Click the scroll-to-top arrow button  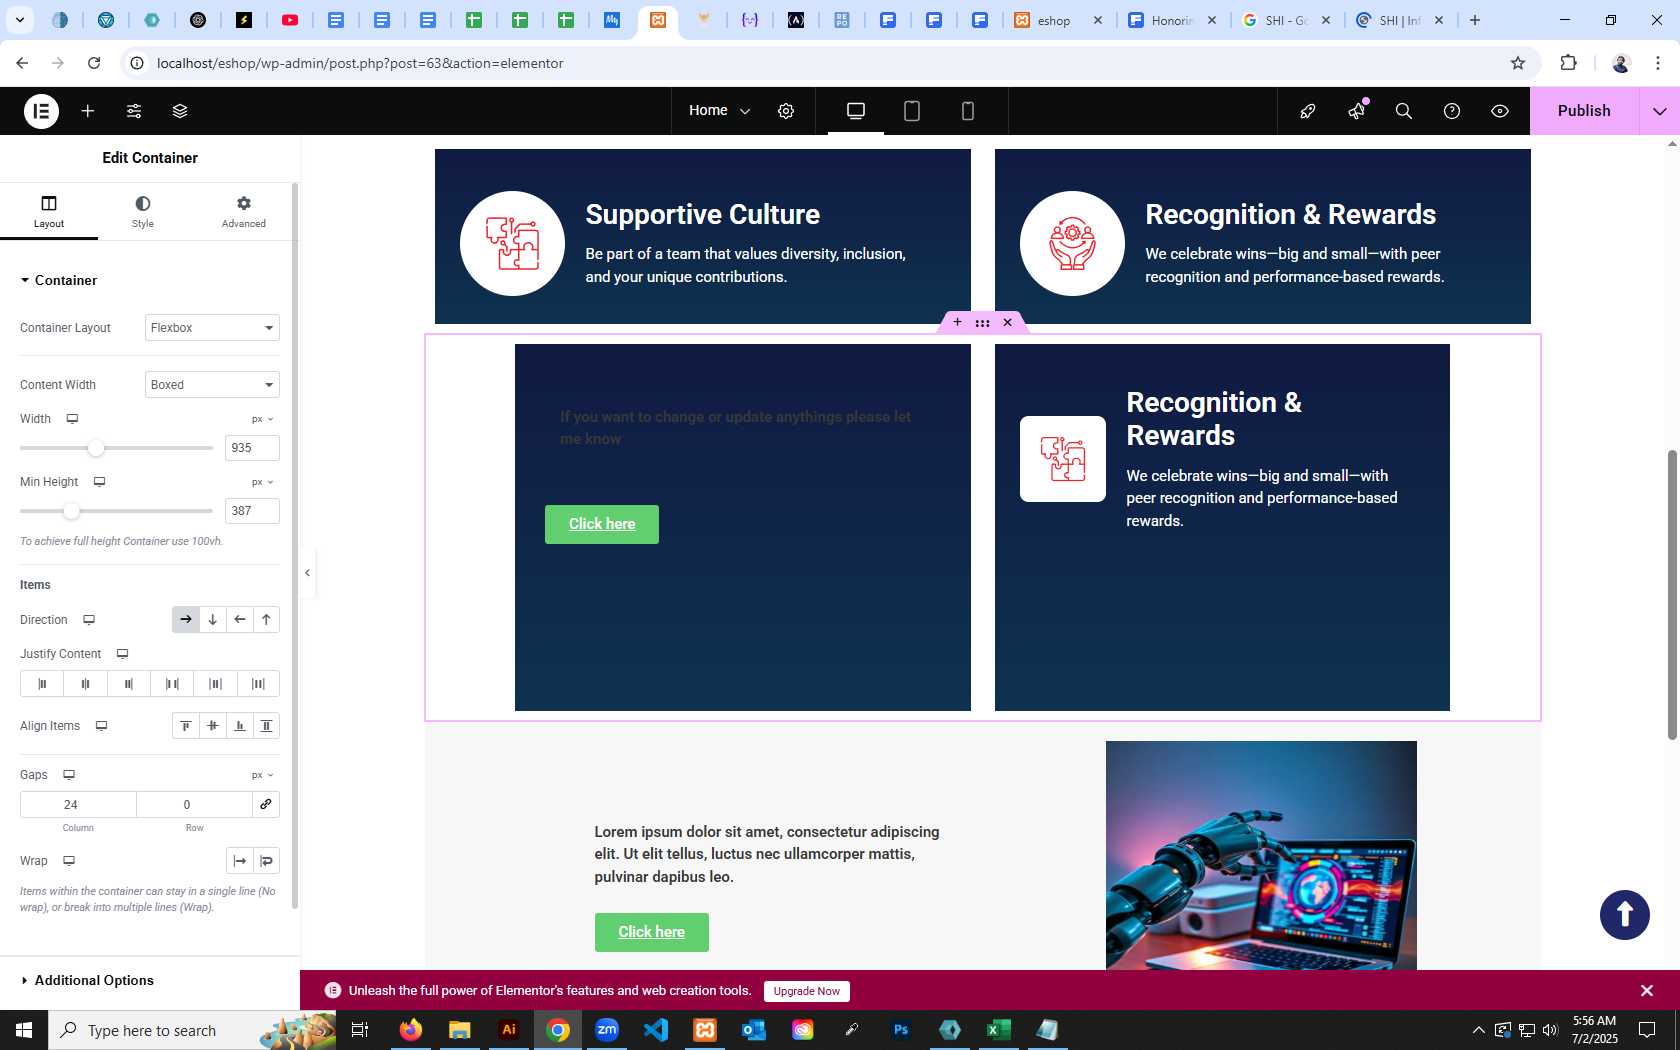pos(1625,915)
